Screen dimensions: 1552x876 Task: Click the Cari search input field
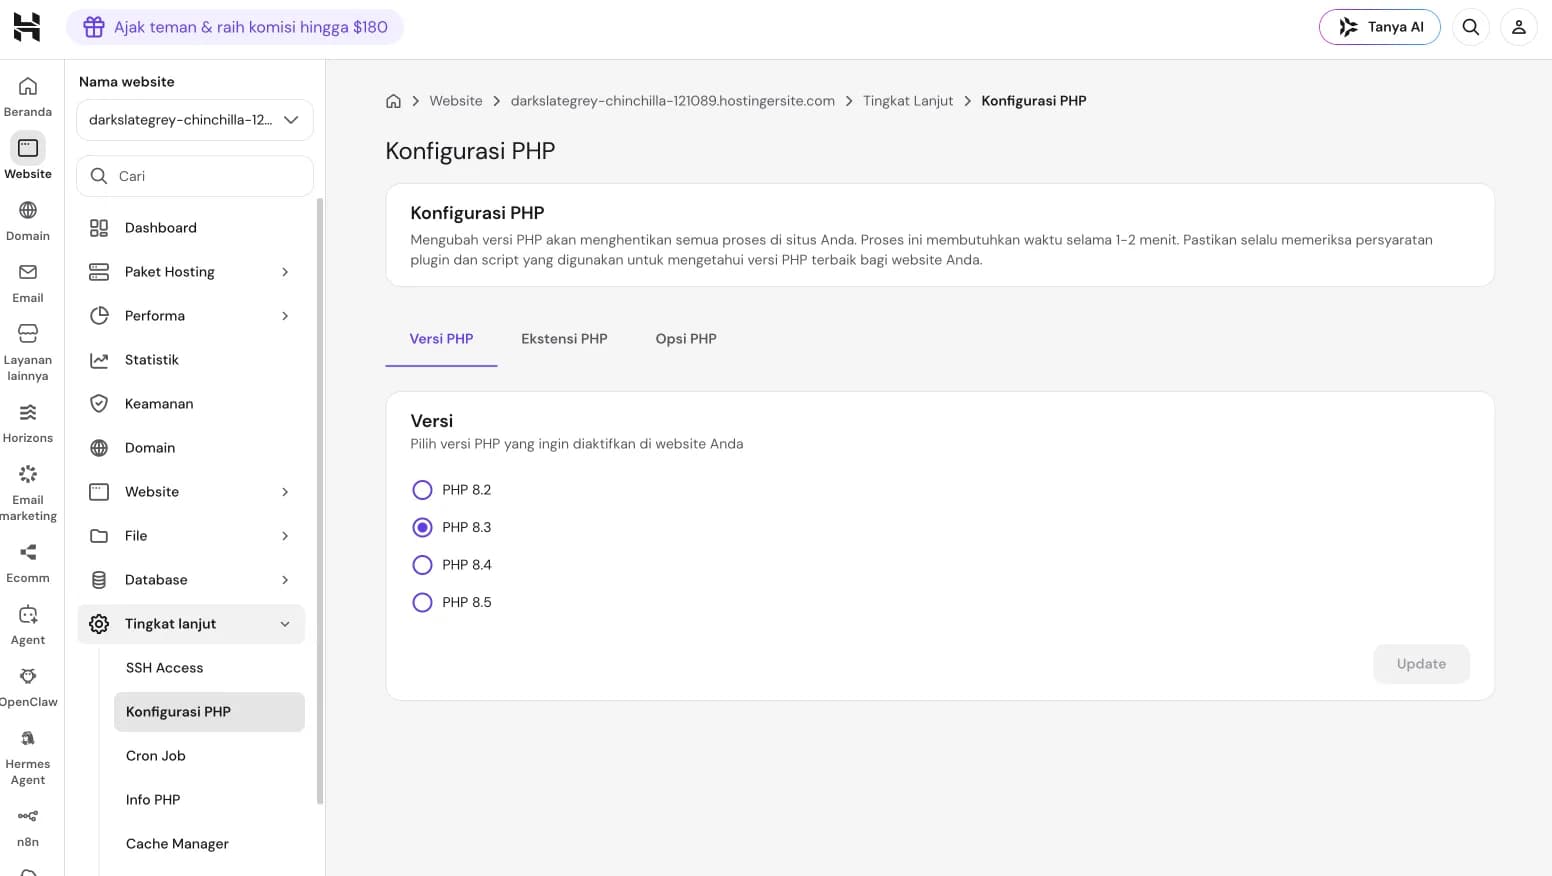pyautogui.click(x=195, y=176)
